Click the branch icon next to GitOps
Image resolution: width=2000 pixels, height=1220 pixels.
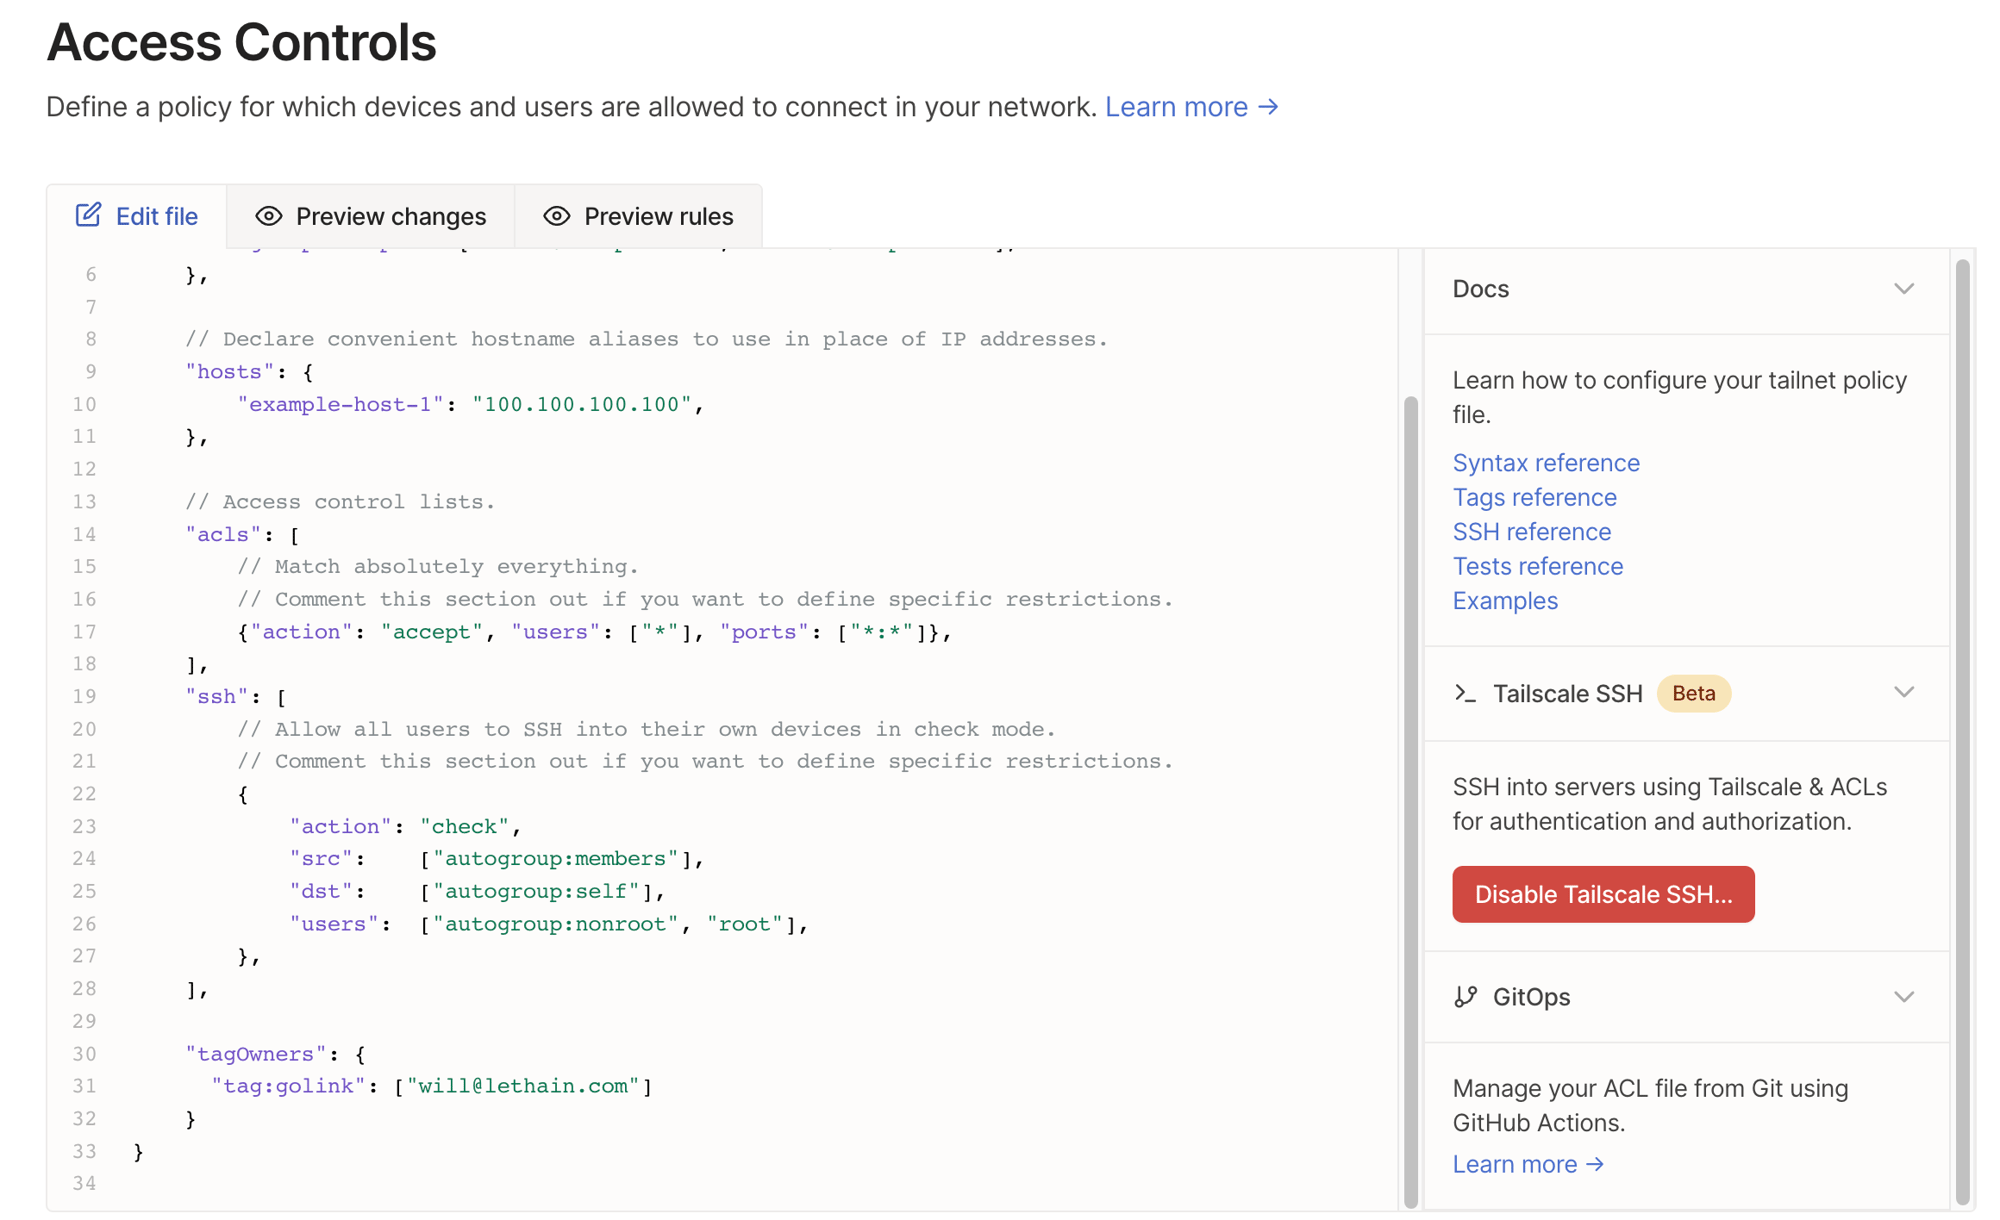(x=1466, y=996)
